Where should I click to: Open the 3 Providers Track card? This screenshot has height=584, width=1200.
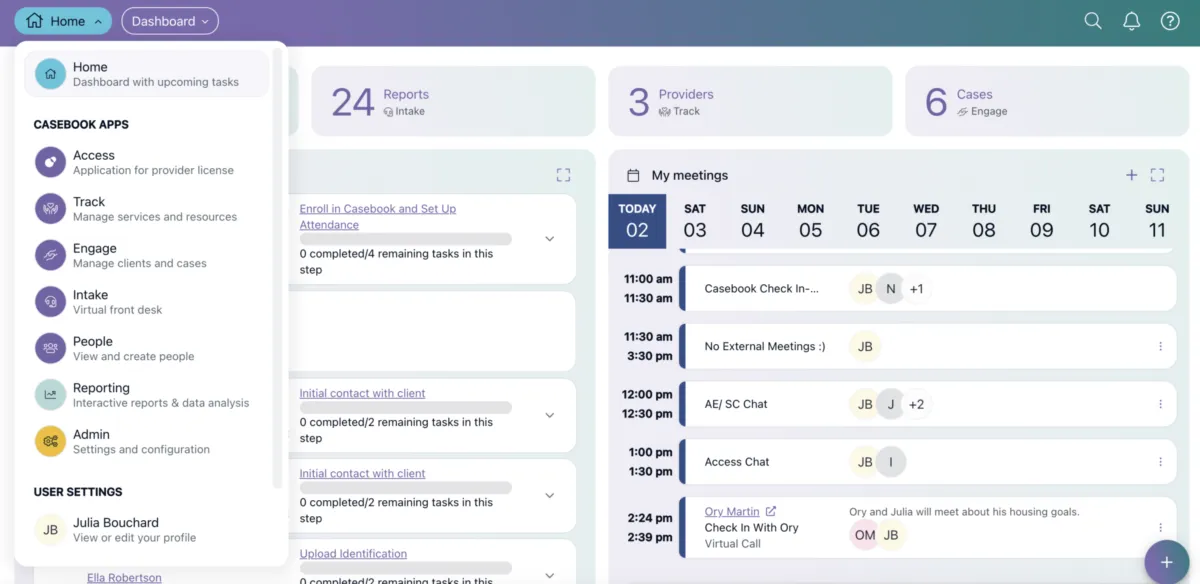(750, 101)
